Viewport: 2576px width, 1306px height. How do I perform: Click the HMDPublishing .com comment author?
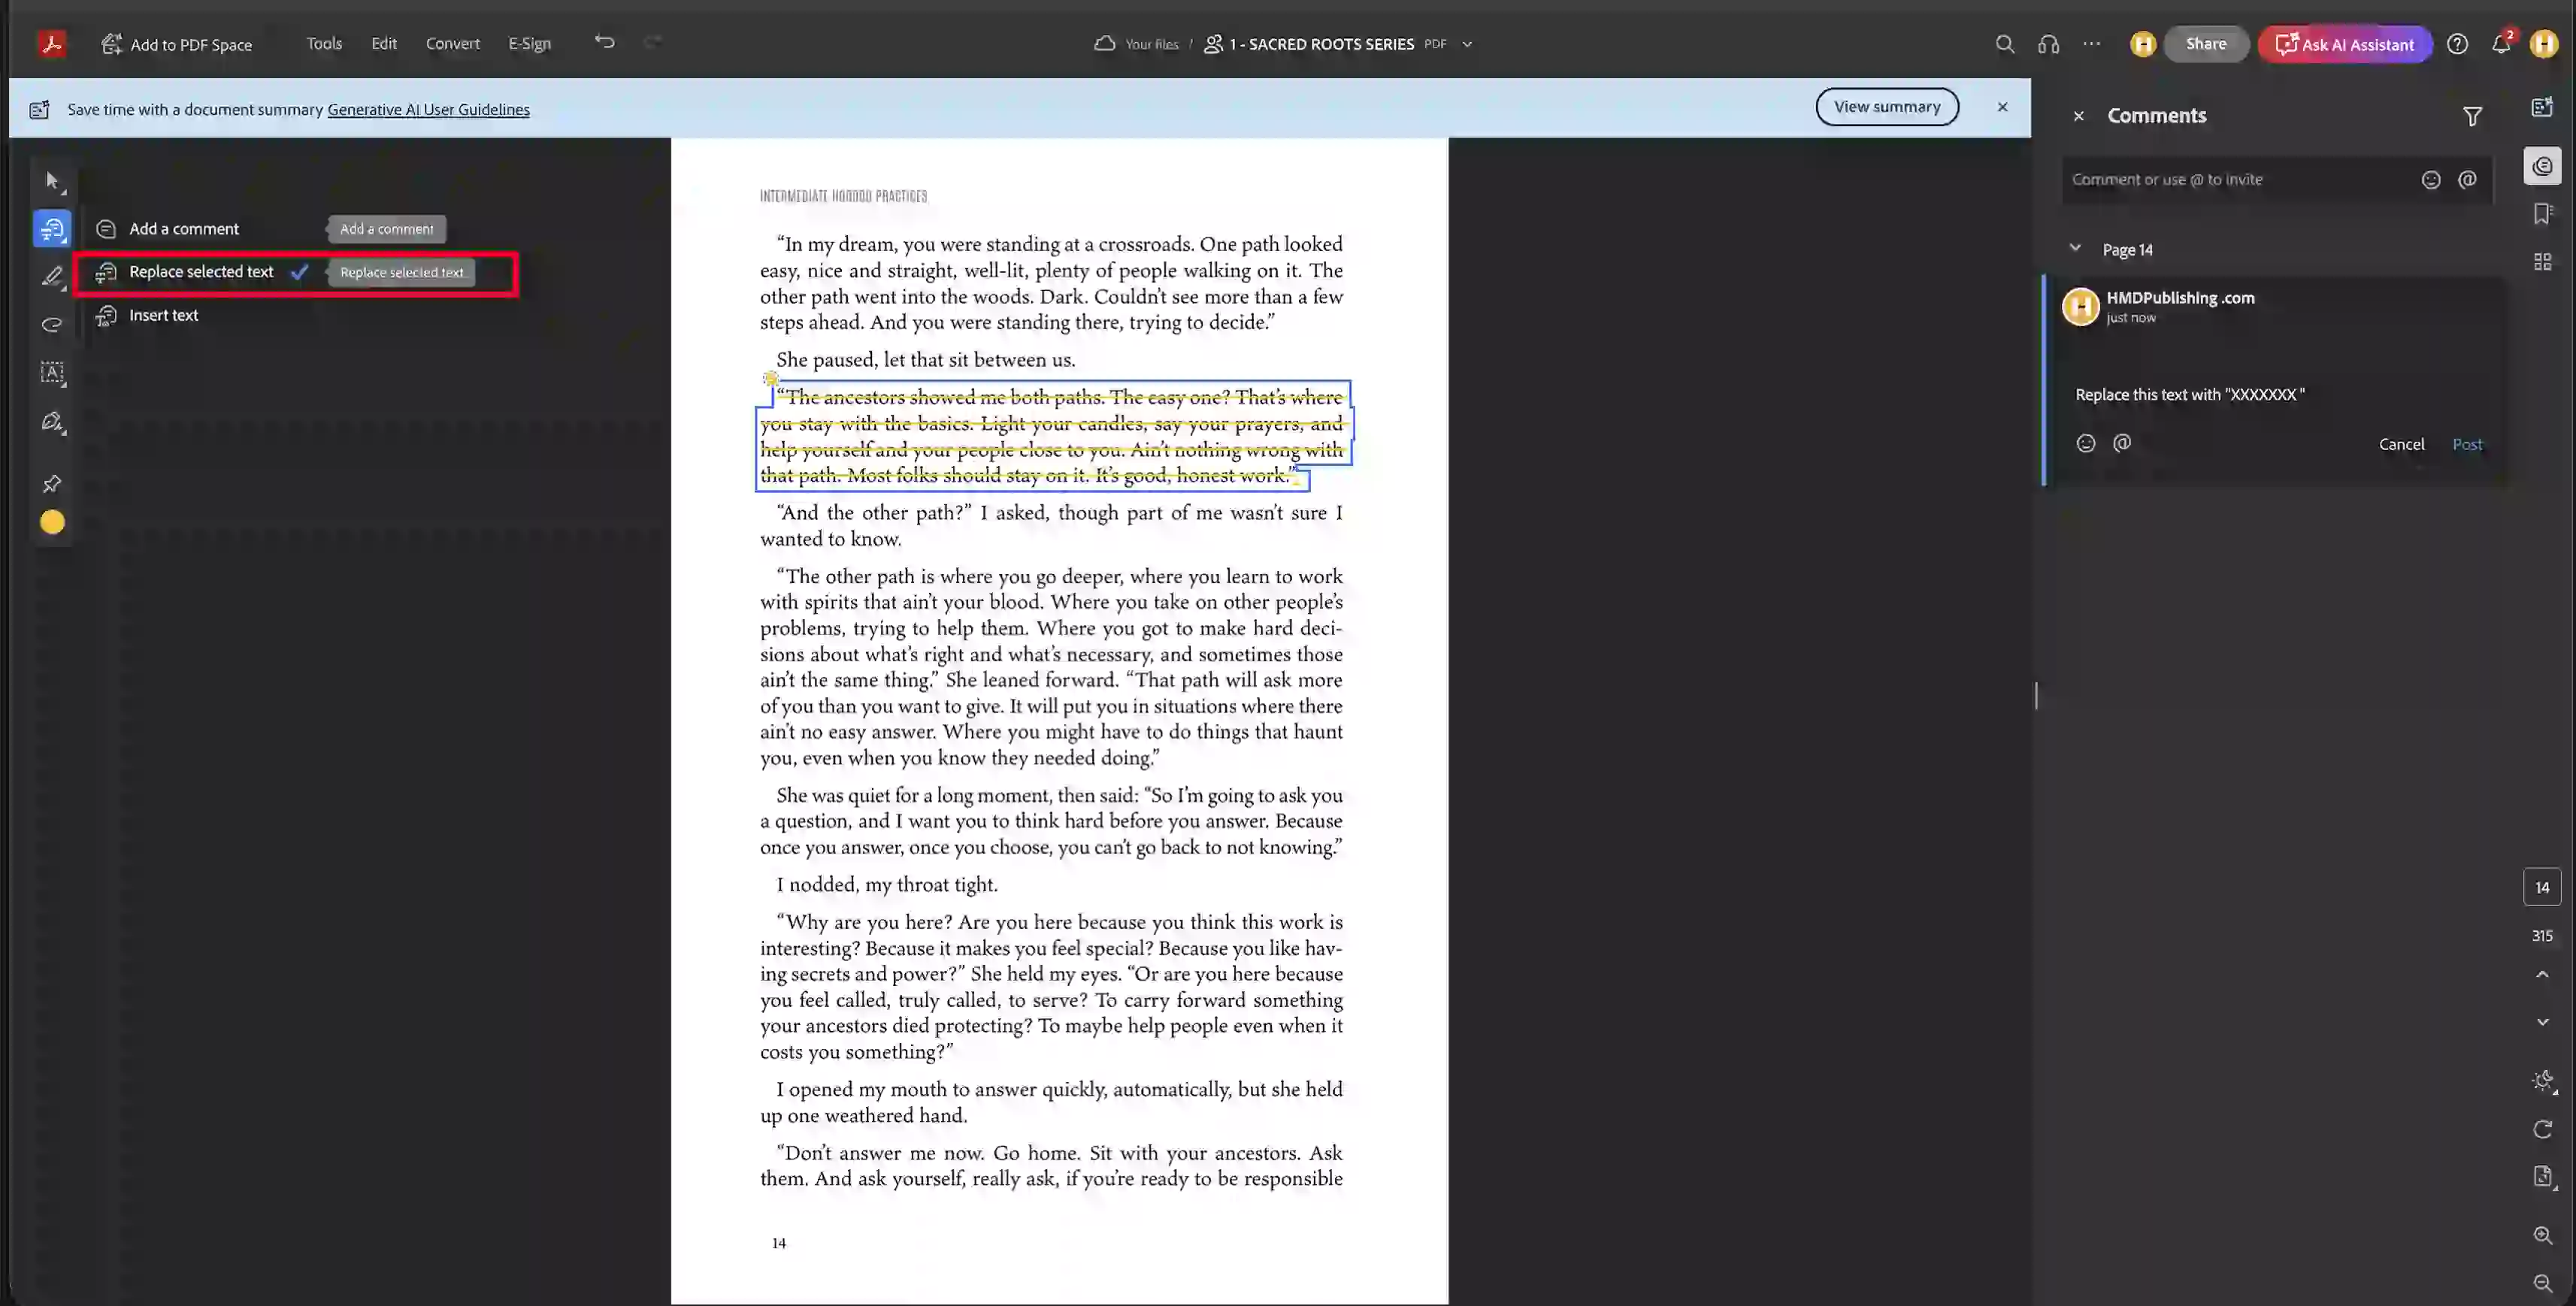click(x=2180, y=298)
